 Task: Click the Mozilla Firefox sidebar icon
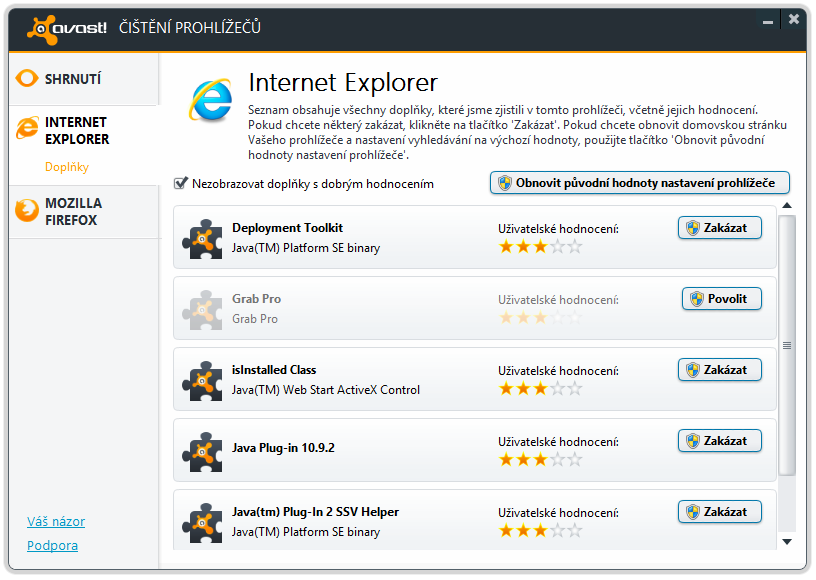click(x=27, y=211)
